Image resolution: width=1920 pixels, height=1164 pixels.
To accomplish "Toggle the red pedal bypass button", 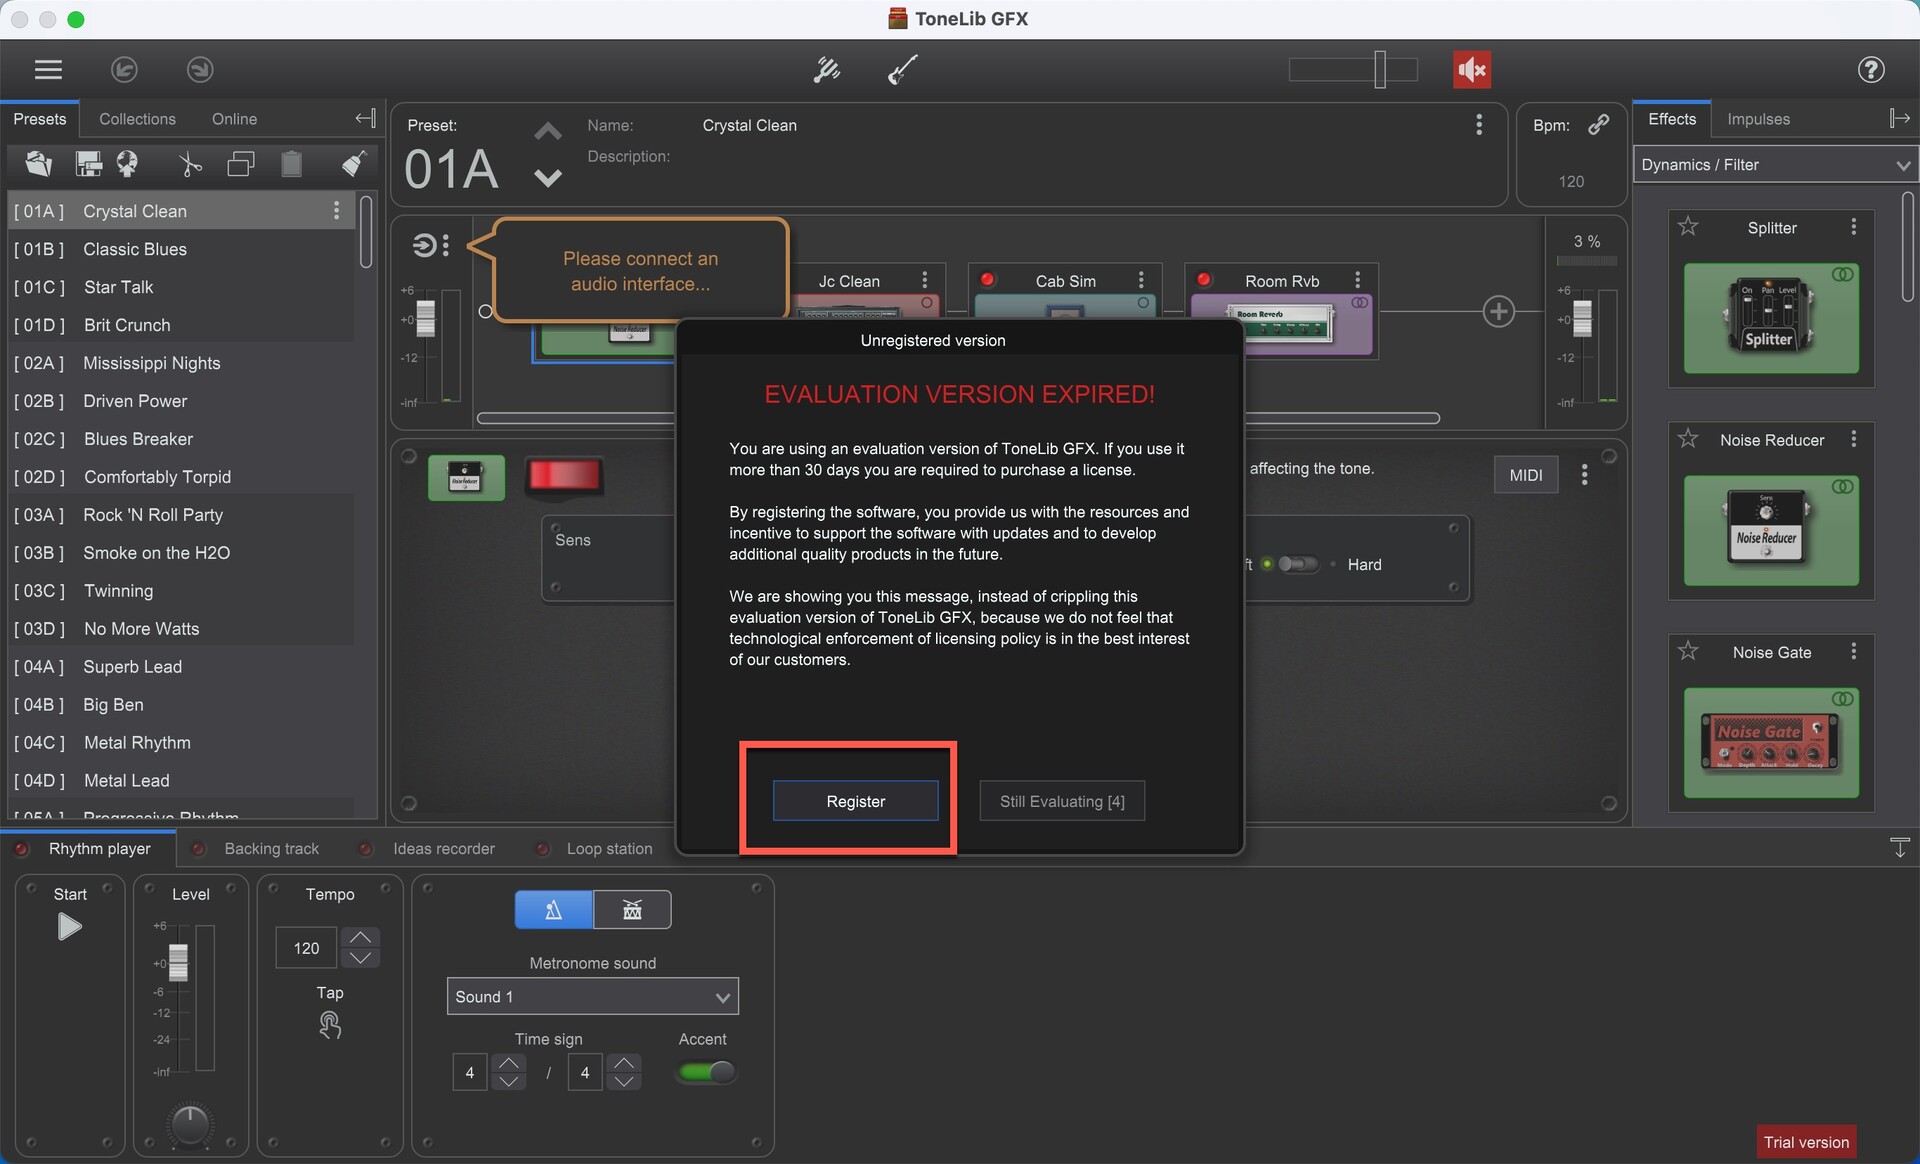I will click(x=564, y=476).
